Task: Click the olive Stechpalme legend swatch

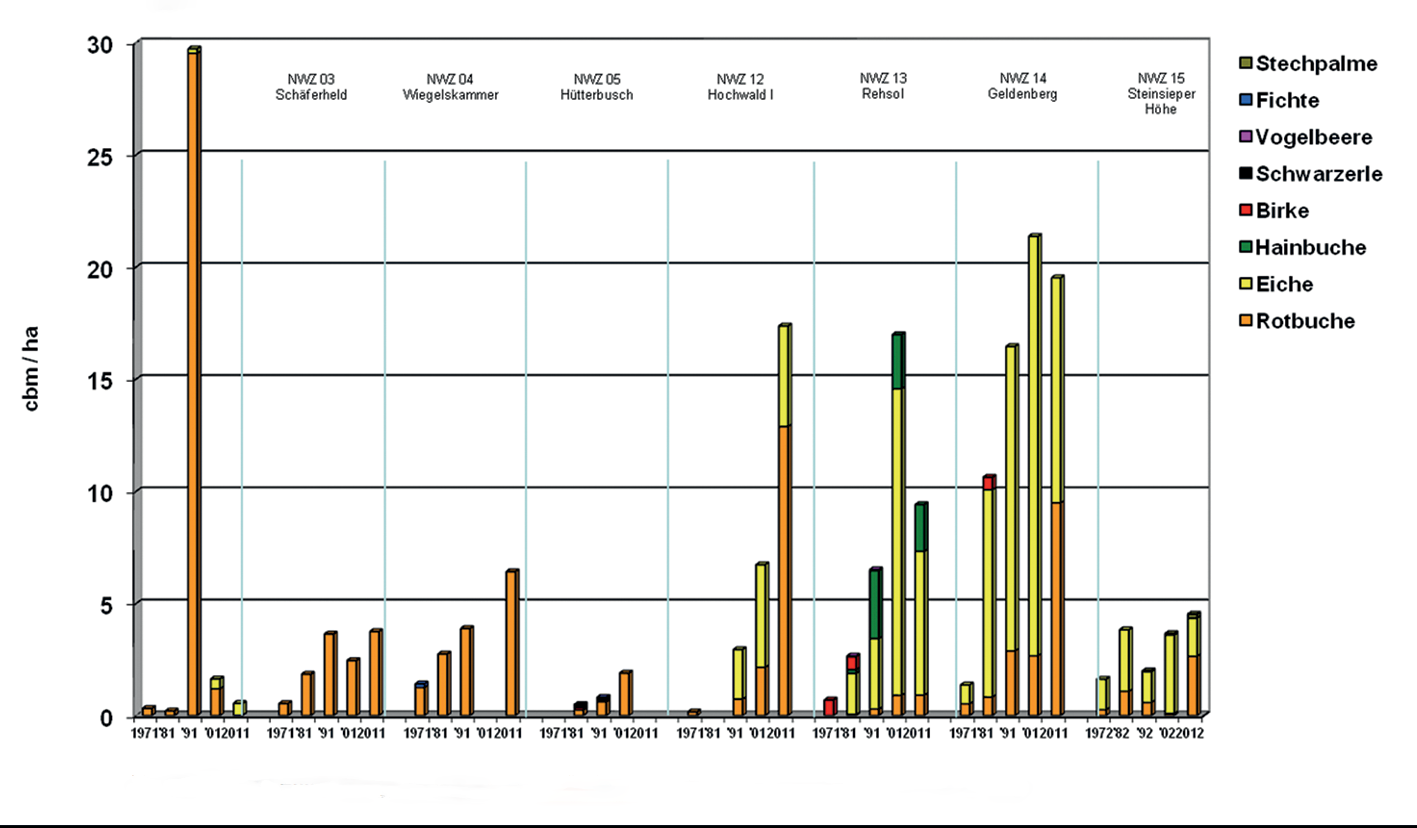Action: click(1244, 65)
